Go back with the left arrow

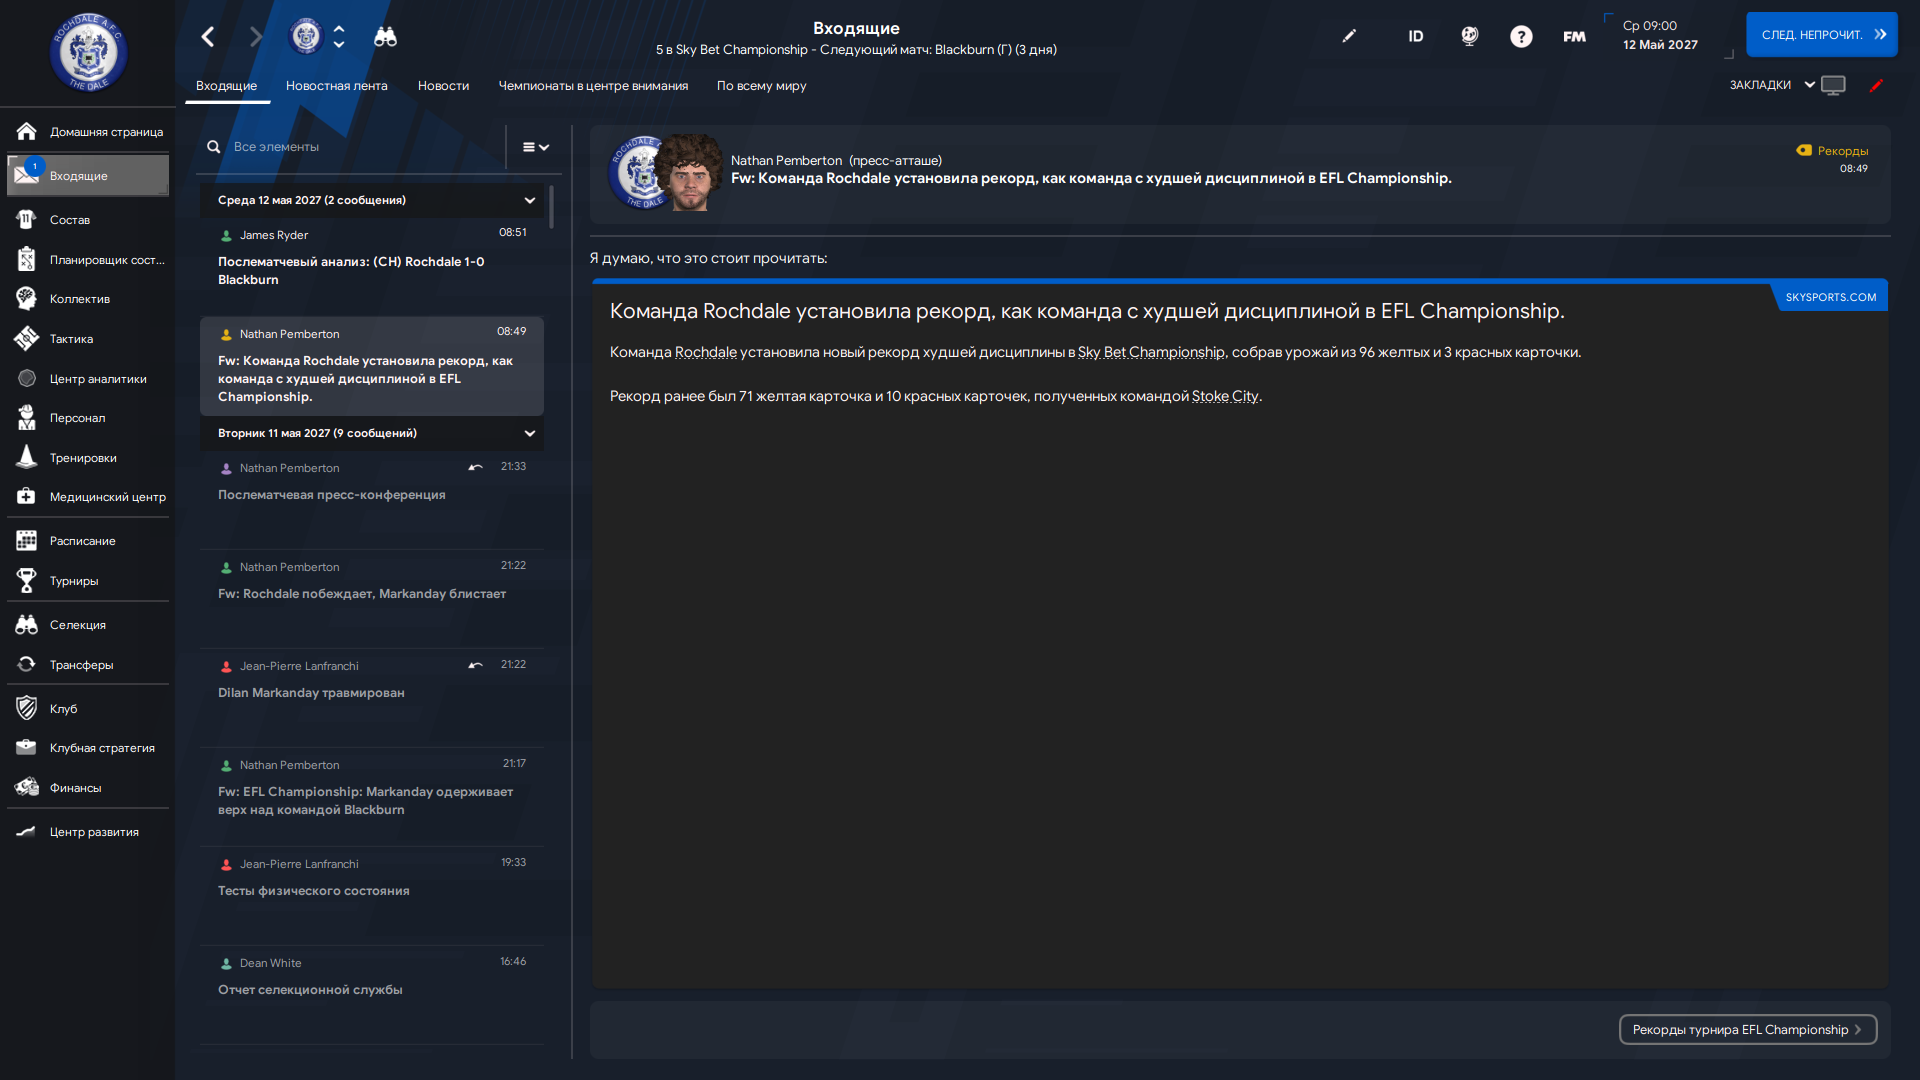coord(208,37)
